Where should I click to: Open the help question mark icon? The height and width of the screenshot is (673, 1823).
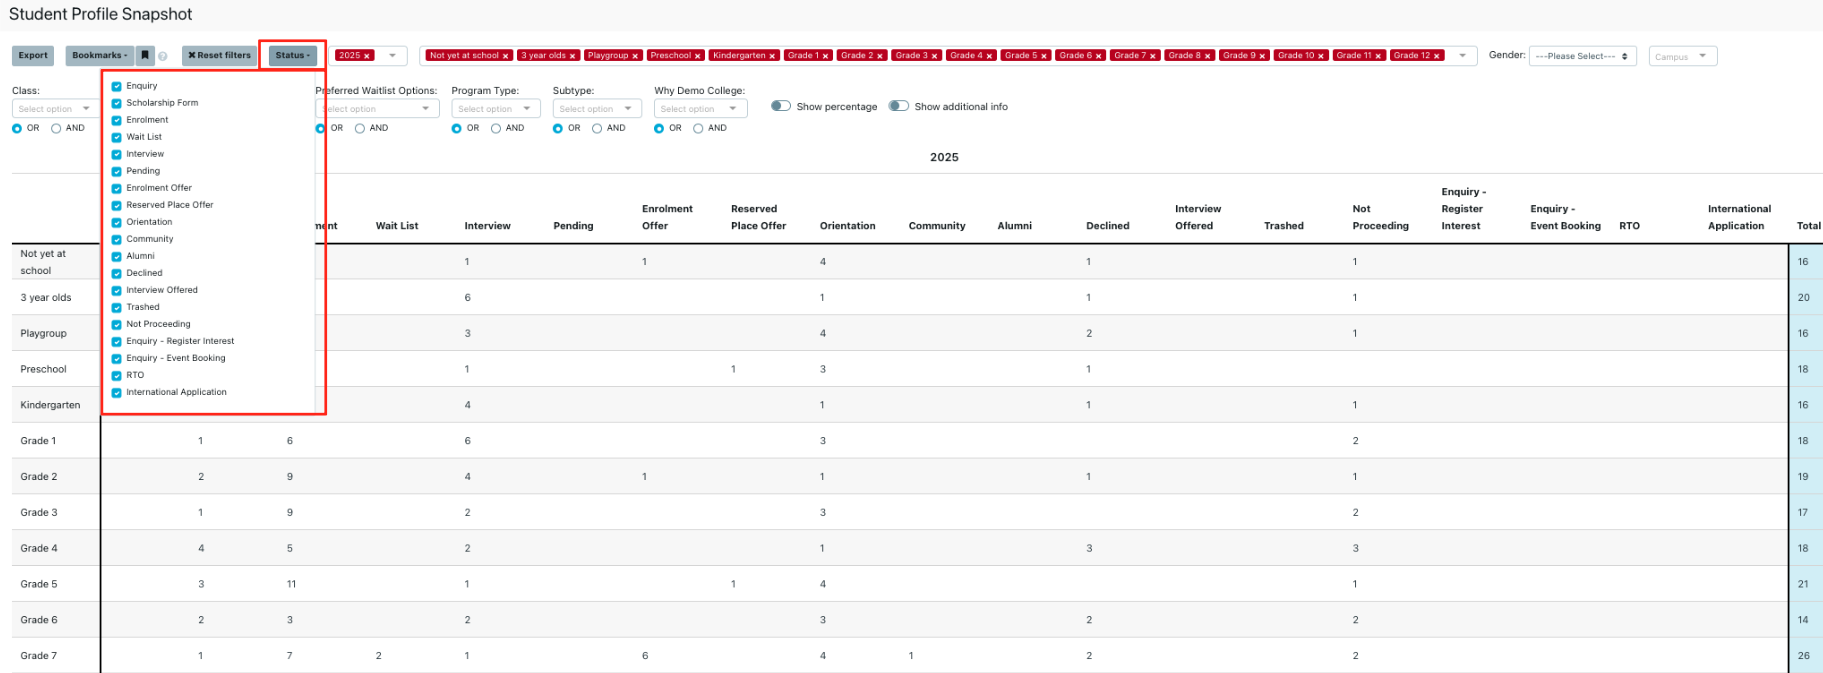coord(163,56)
